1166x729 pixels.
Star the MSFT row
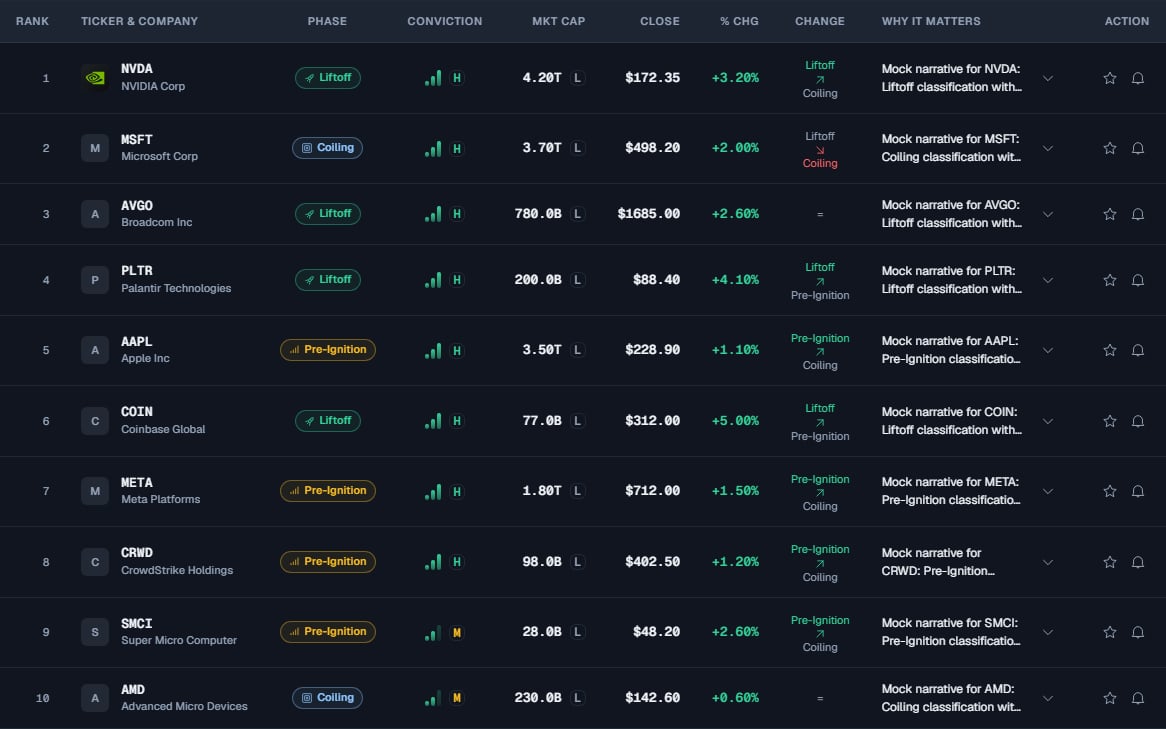tap(1109, 148)
